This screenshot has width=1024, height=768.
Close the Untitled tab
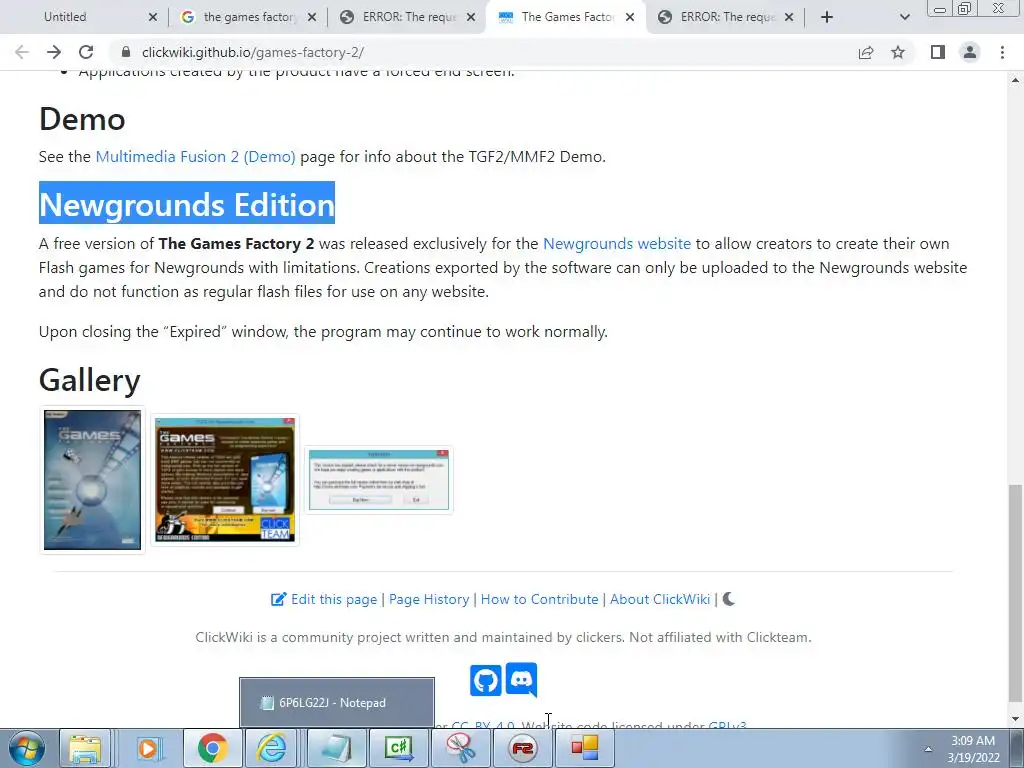pyautogui.click(x=153, y=17)
